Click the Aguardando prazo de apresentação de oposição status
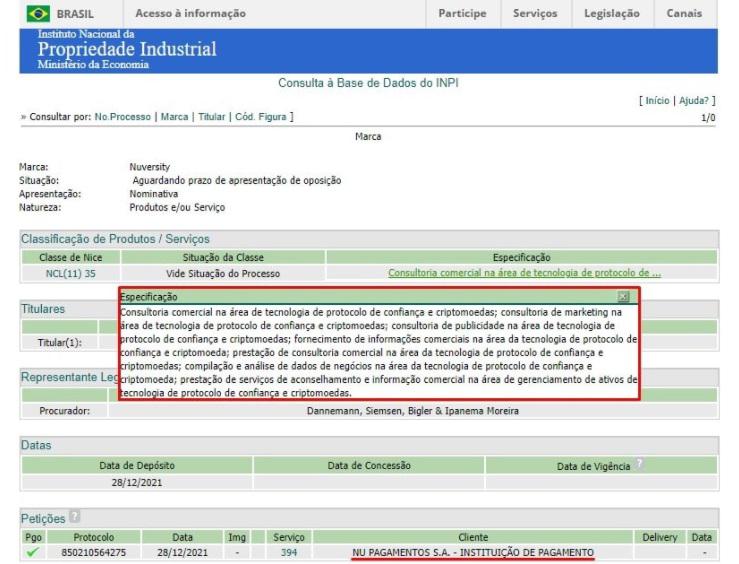The image size is (739, 564). click(x=237, y=180)
